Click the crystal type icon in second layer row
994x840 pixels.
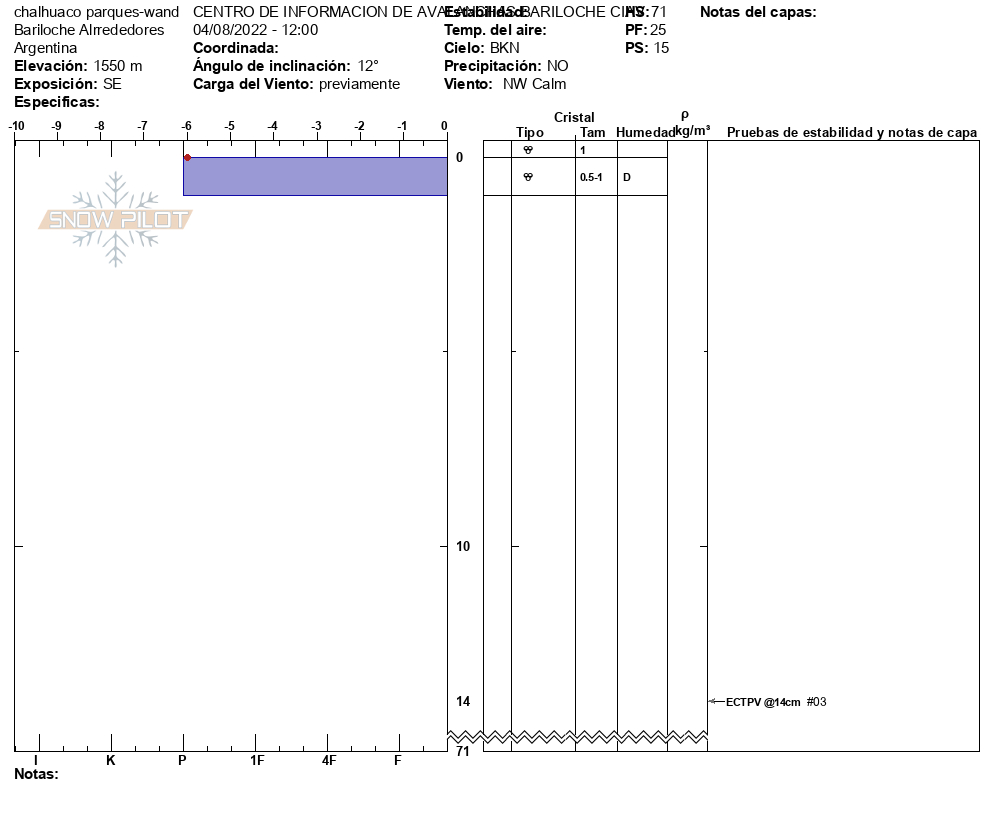coord(528,177)
